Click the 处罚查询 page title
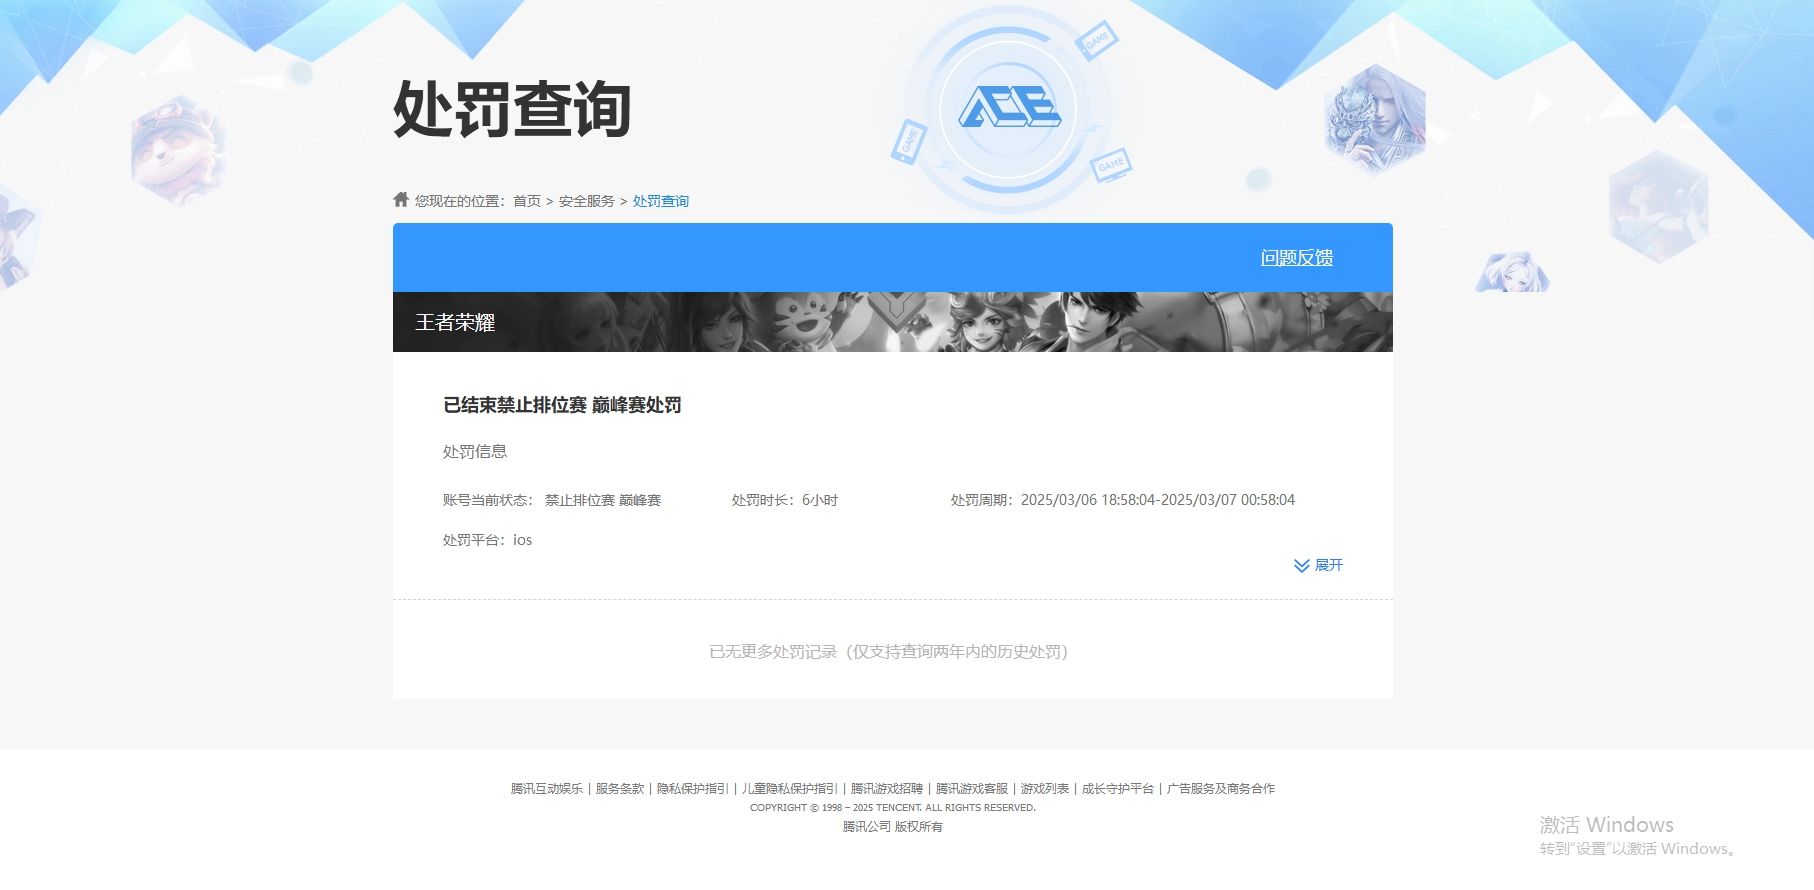The height and width of the screenshot is (890, 1814). [512, 109]
